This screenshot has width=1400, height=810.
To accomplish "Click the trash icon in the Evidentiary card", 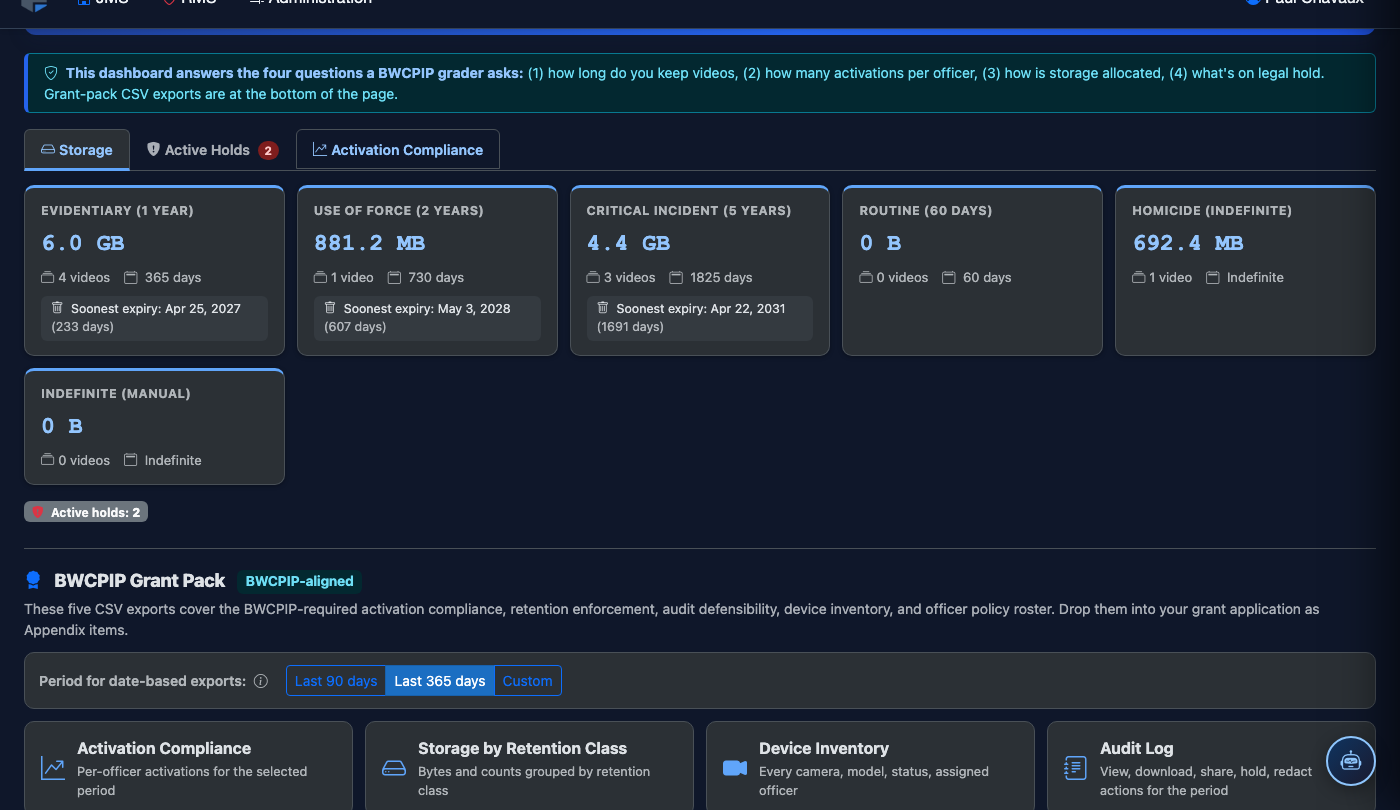I will click(x=58, y=308).
